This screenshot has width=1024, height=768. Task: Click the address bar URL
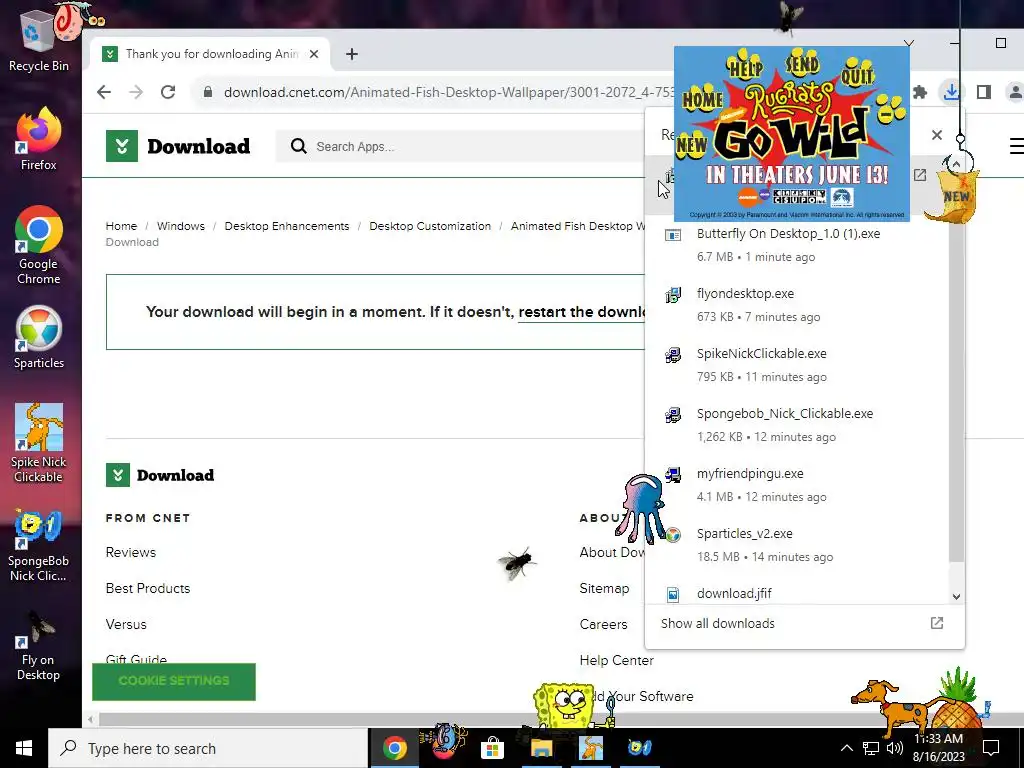click(449, 92)
